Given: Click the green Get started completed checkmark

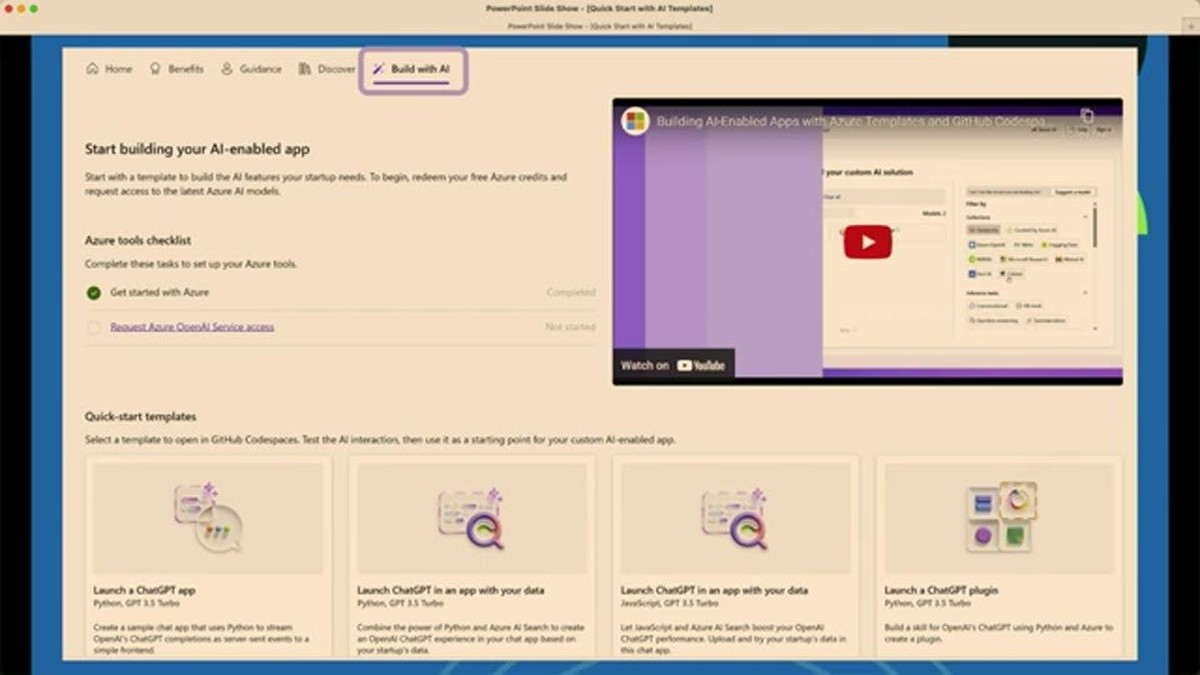Looking at the screenshot, I should tap(94, 293).
